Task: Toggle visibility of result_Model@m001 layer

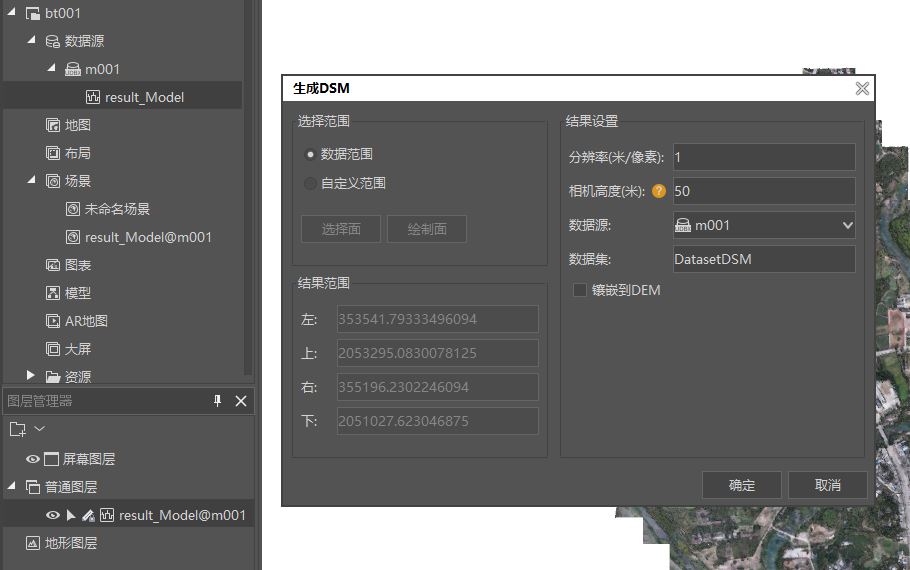Action: tap(52, 515)
